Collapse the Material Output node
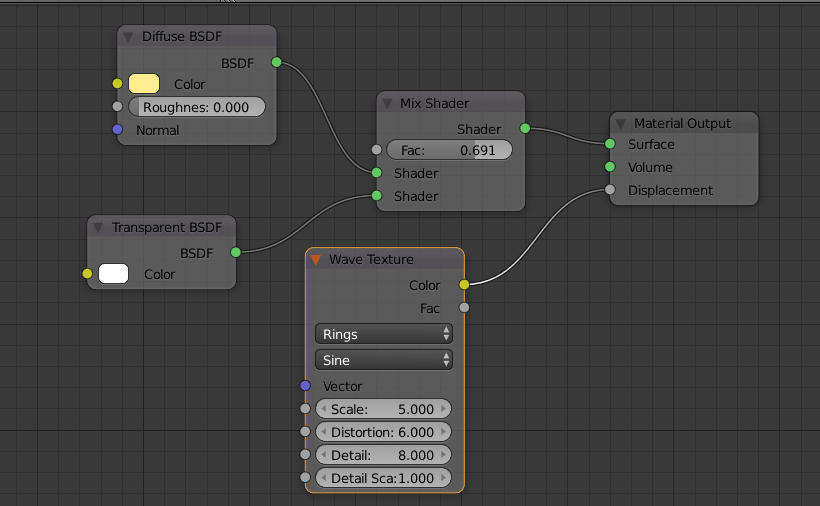 click(620, 124)
